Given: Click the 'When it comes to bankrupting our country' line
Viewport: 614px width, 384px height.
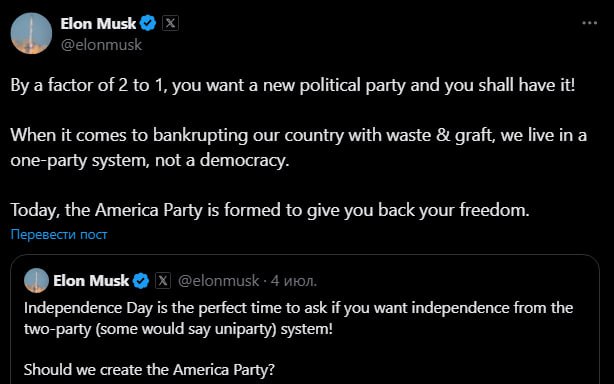Looking at the screenshot, I should pos(299,135).
